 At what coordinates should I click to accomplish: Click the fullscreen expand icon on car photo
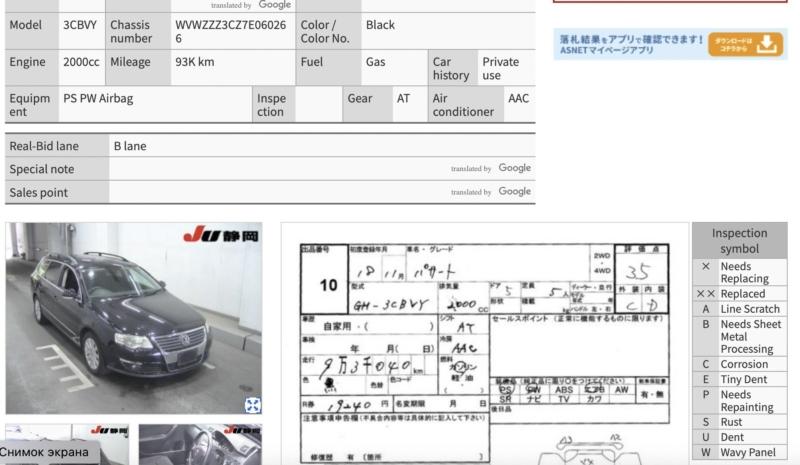point(252,404)
